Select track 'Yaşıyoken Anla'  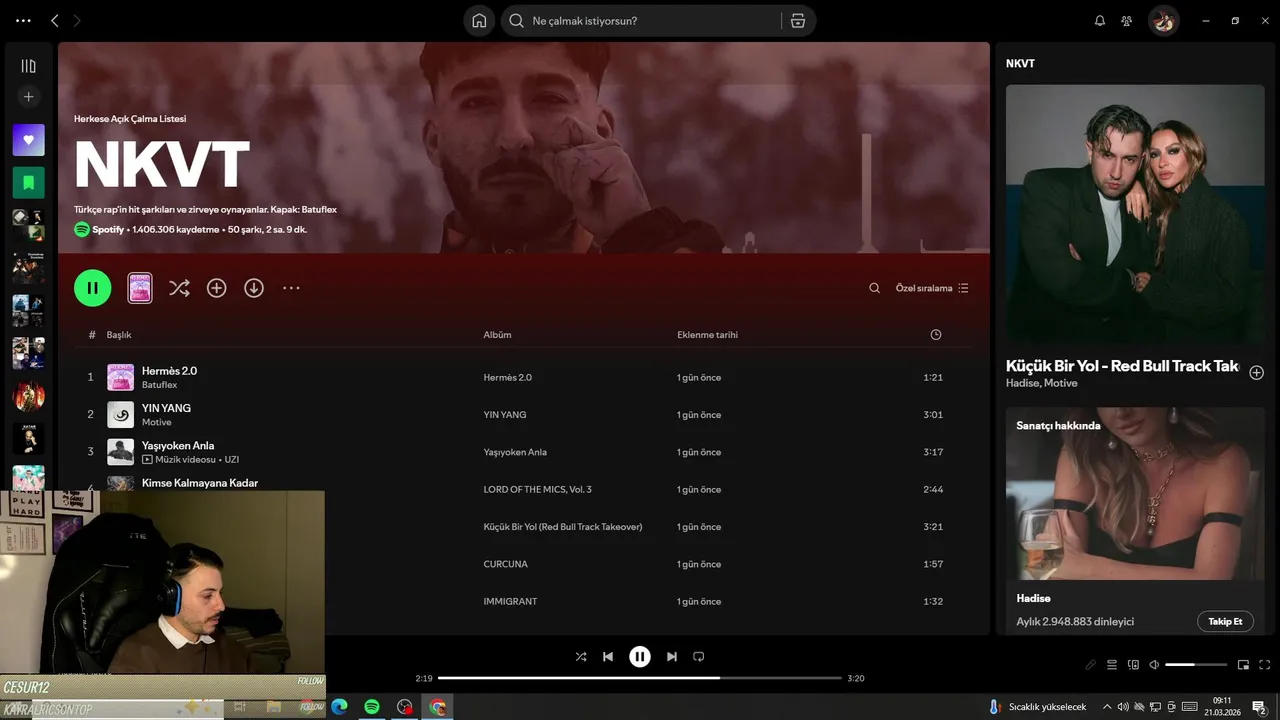[x=178, y=445]
